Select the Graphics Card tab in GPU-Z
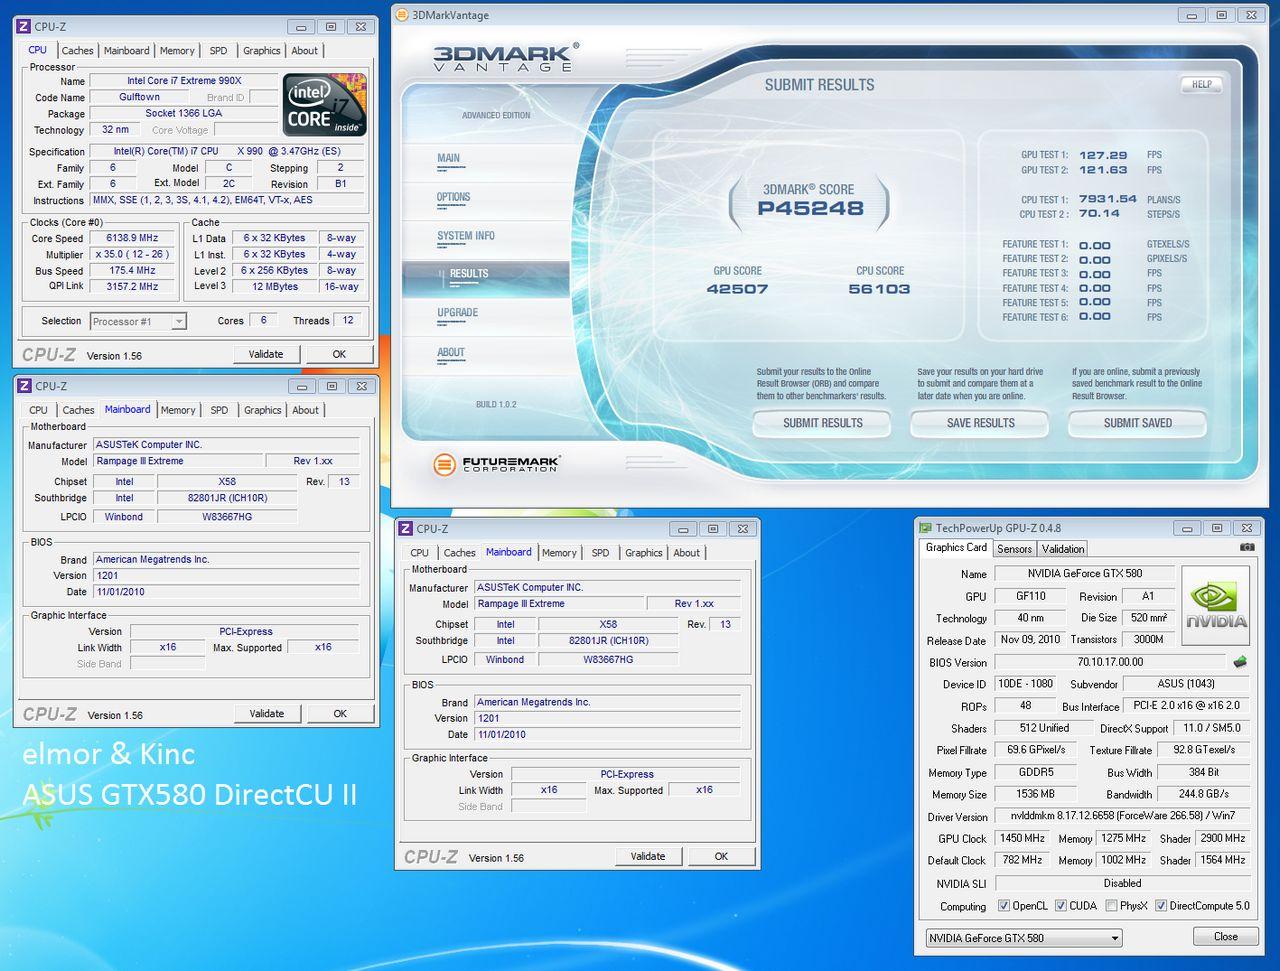Screen dimensions: 1280x971 (x=956, y=547)
